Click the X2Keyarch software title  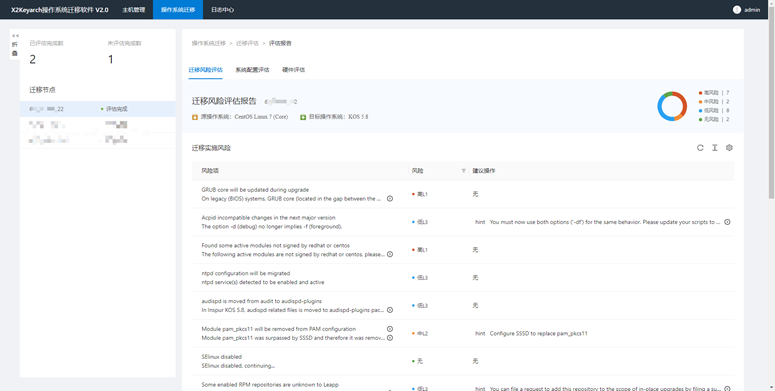(59, 9)
